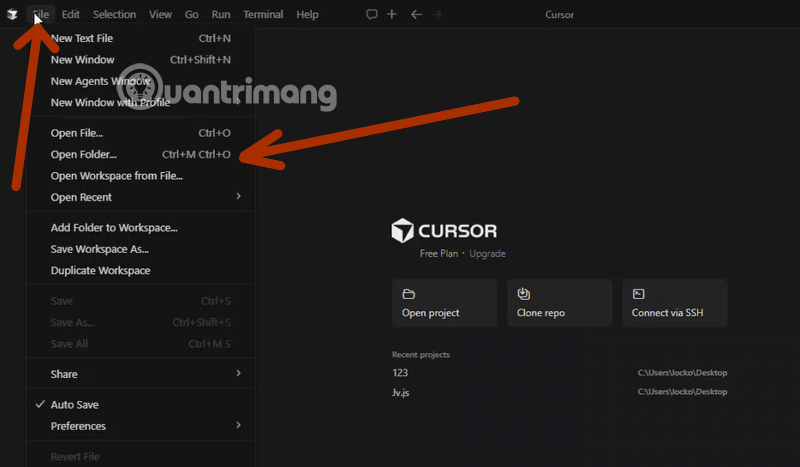Viewport: 800px width, 467px height.
Task: Open recent project 123
Action: 559,373
